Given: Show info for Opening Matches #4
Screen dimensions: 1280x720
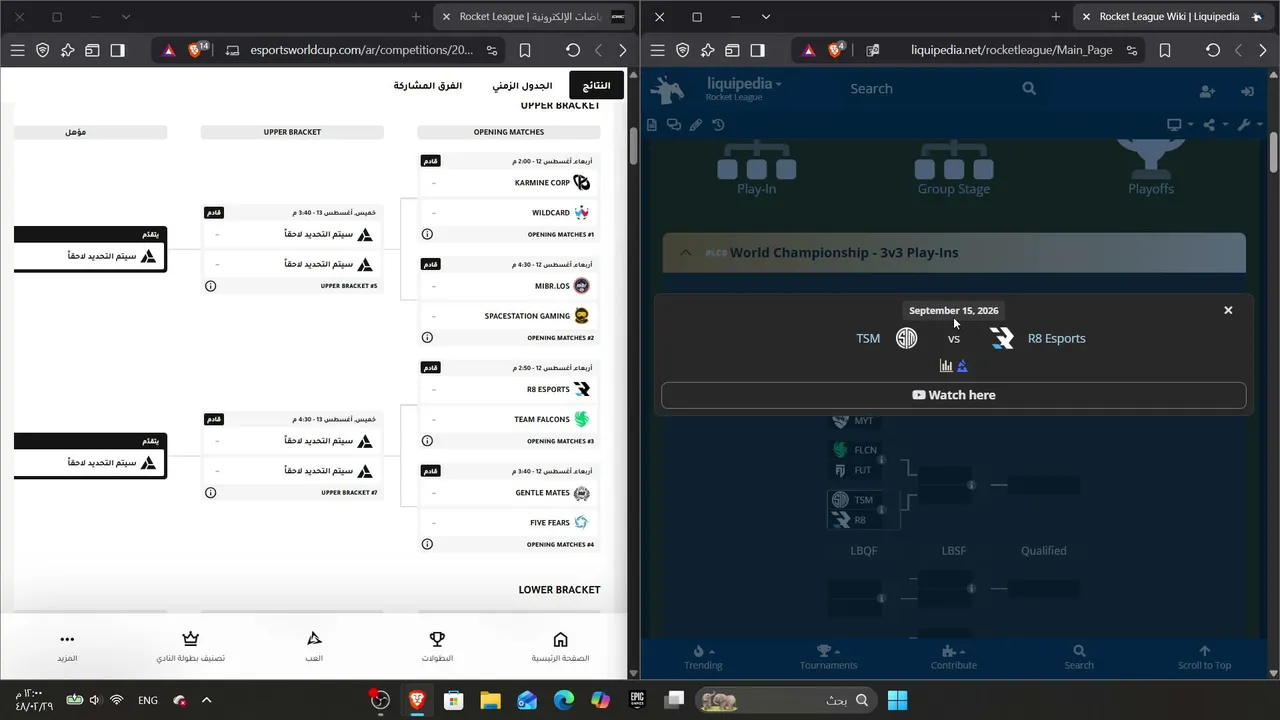Looking at the screenshot, I should click(427, 544).
